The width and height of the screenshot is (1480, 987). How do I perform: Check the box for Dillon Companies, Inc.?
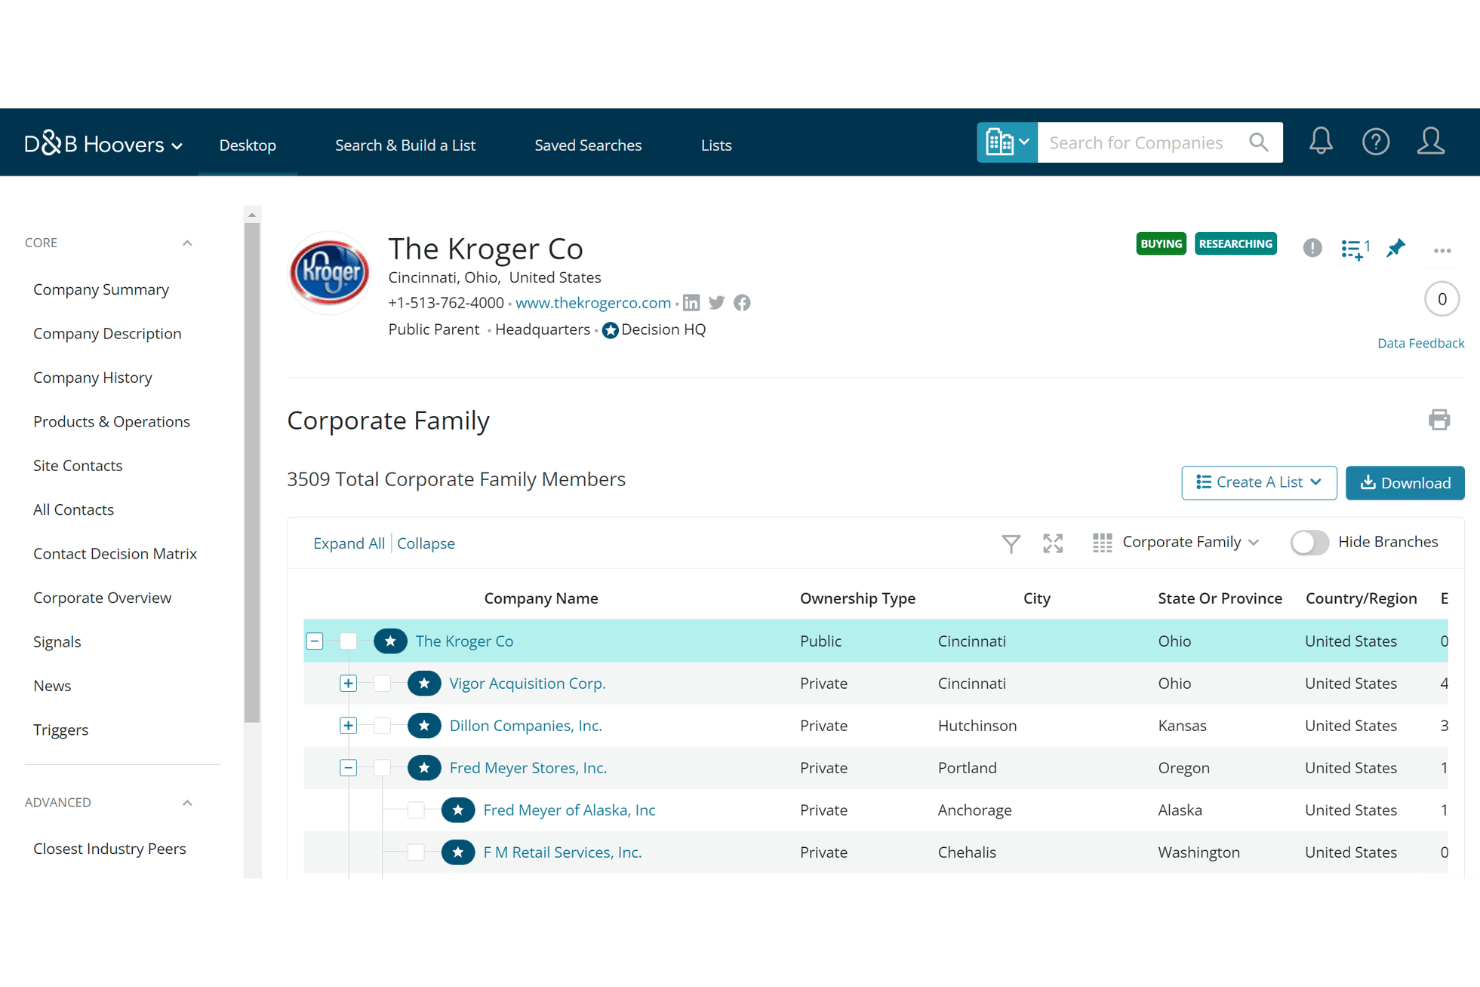382,726
